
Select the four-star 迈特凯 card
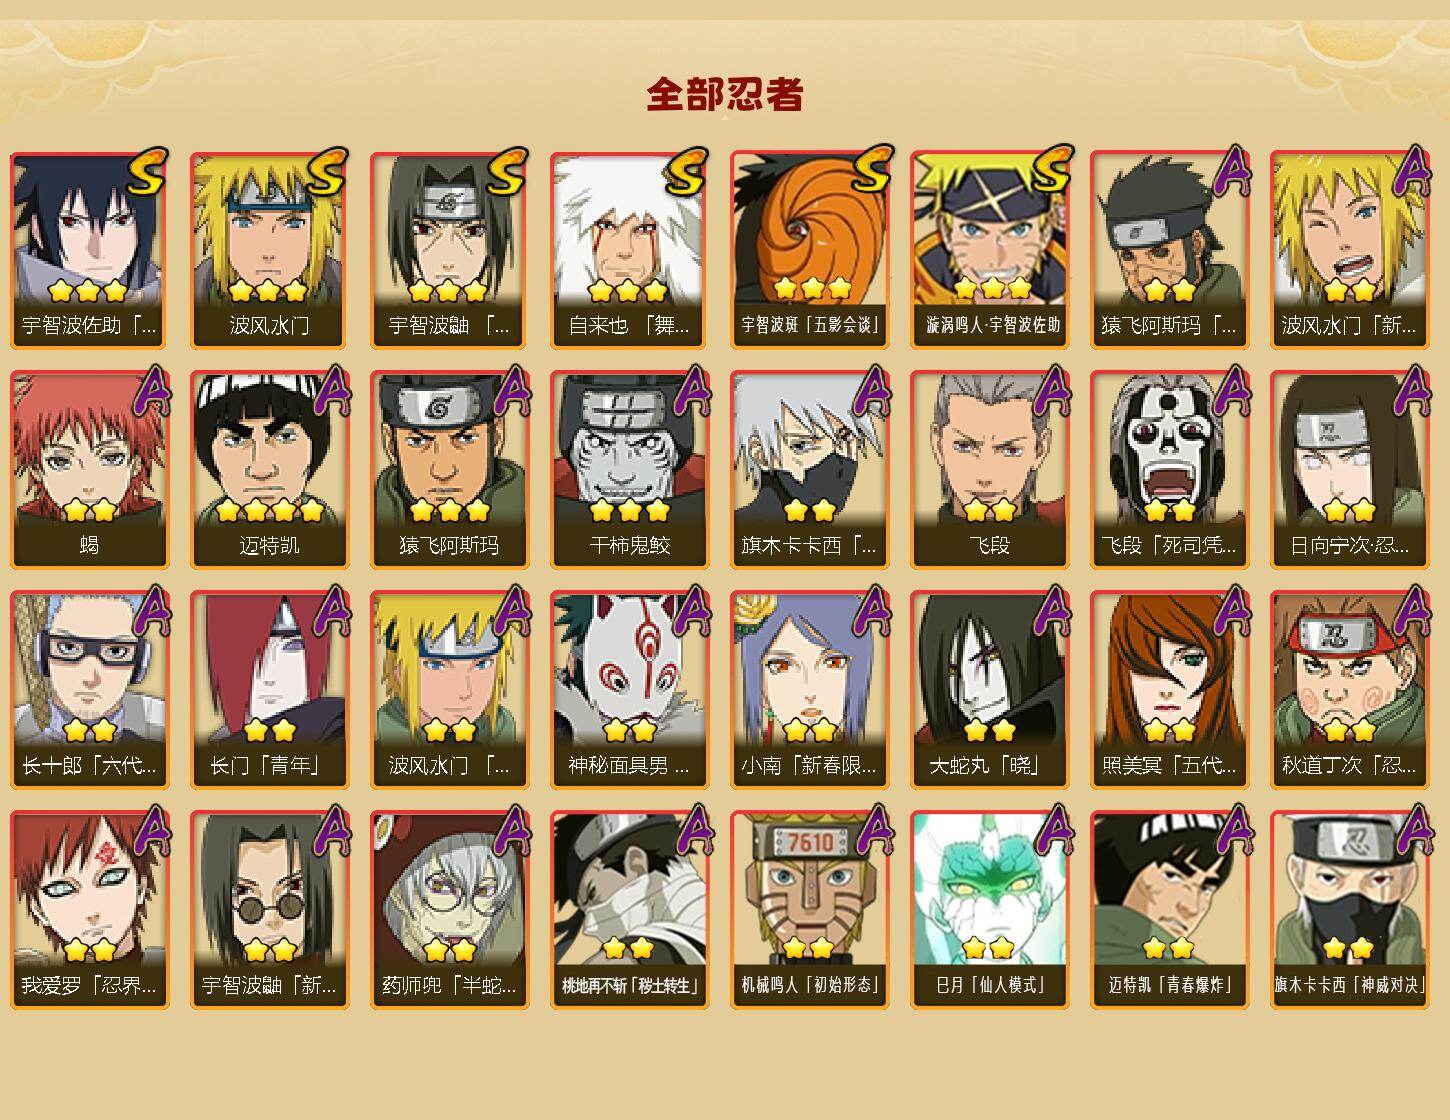click(269, 469)
